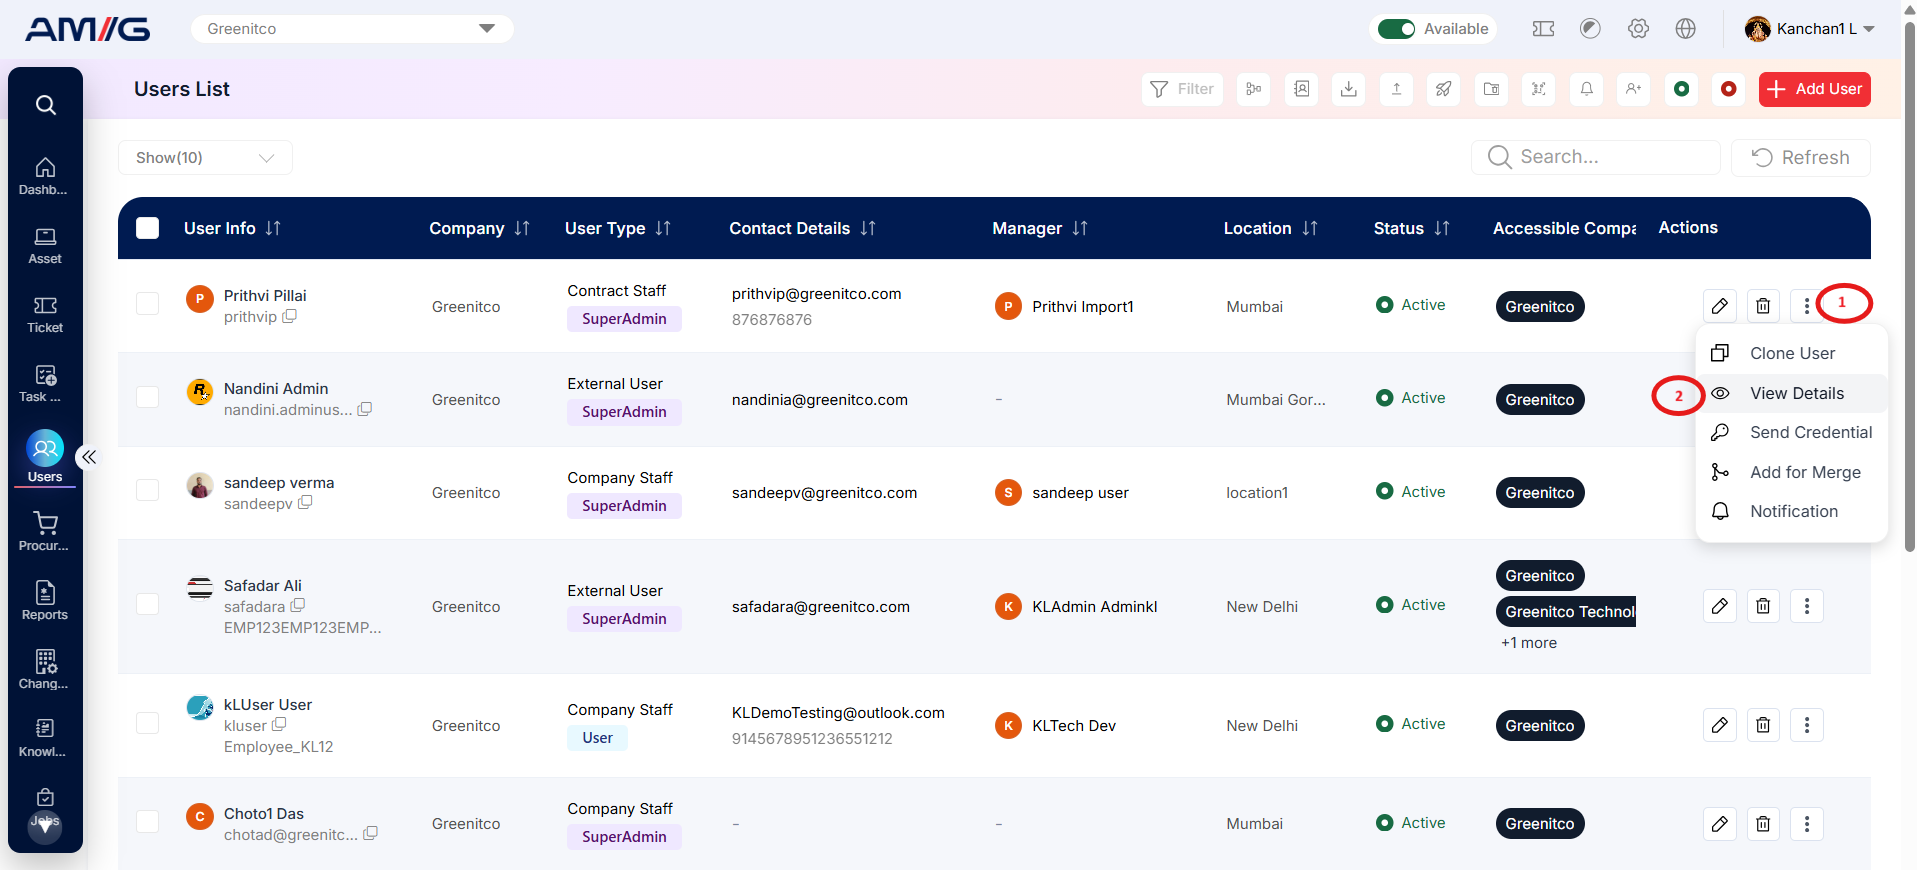Image resolution: width=1917 pixels, height=870 pixels.
Task: Check the select-all header checkbox
Action: click(148, 228)
